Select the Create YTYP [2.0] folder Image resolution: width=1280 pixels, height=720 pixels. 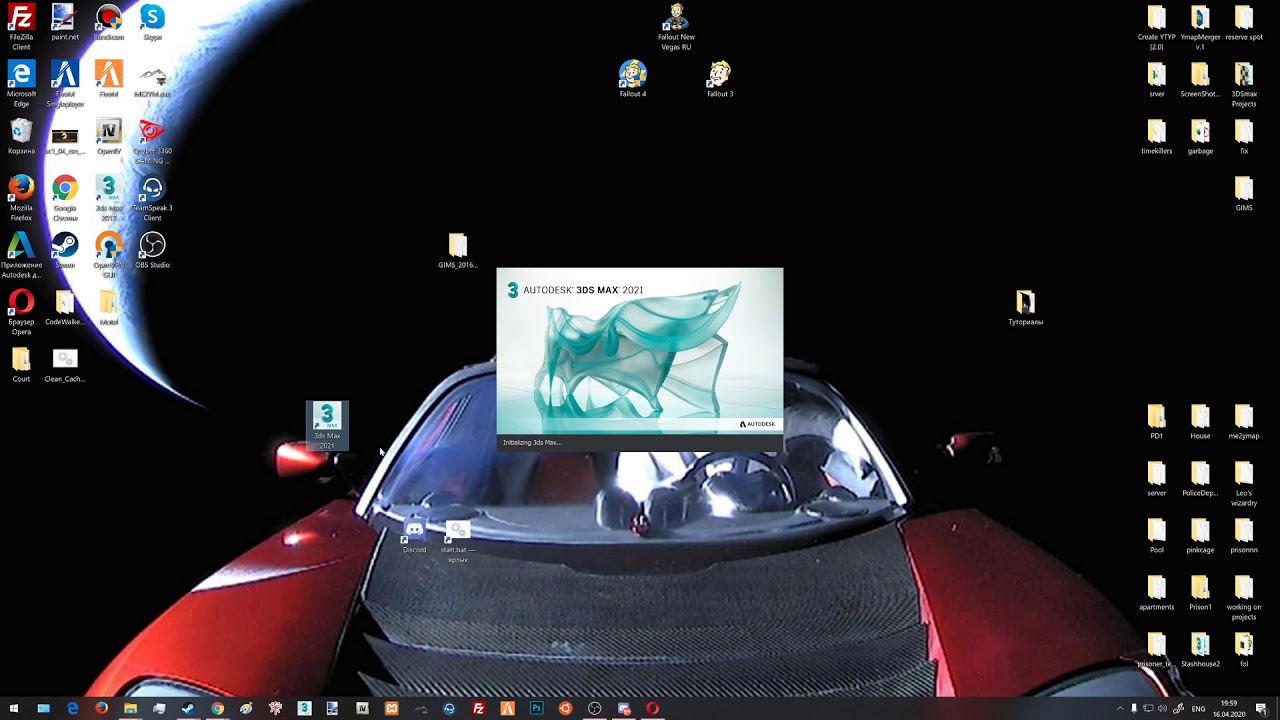click(x=1157, y=27)
